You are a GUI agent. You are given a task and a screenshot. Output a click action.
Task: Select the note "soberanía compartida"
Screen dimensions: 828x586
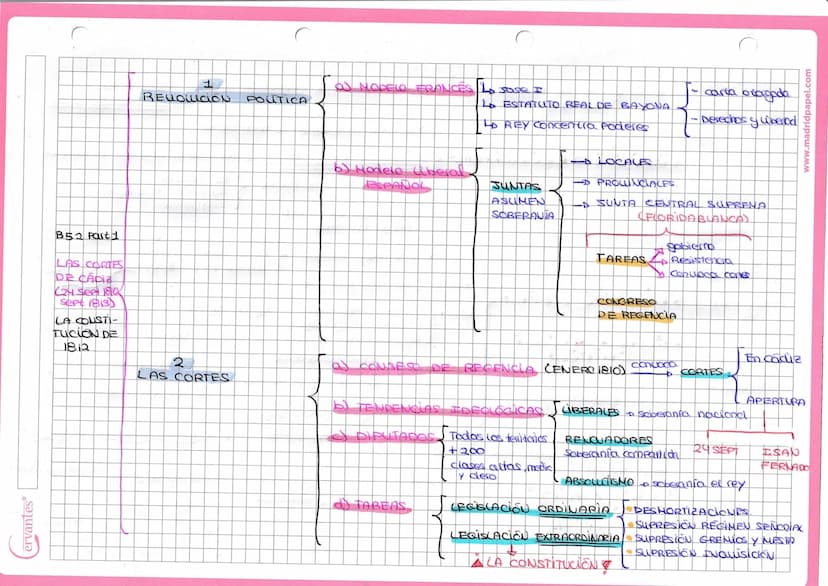point(621,454)
